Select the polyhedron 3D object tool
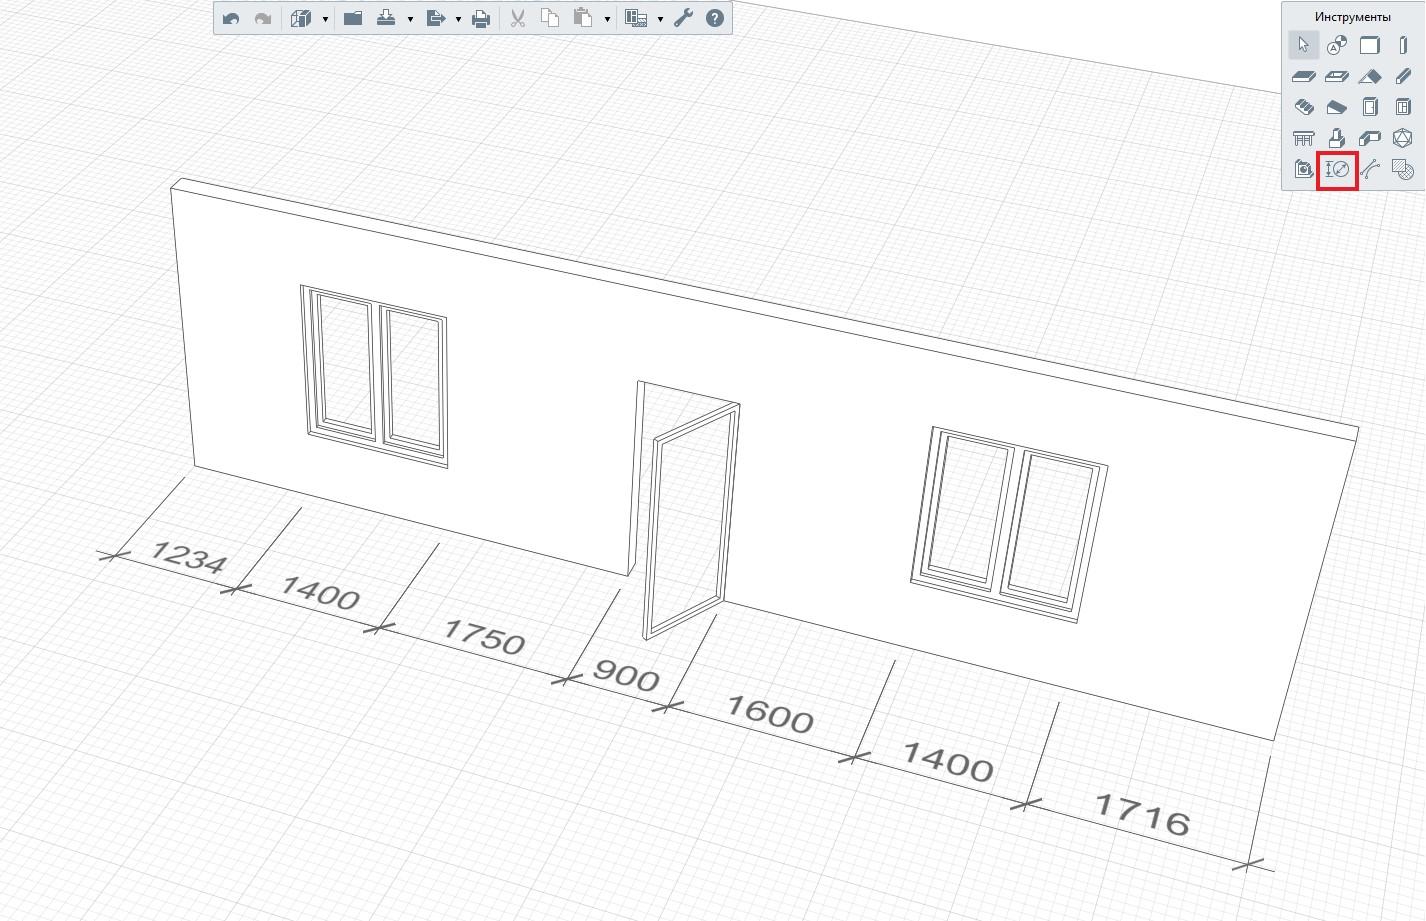Viewport: 1426px width, 921px height. click(x=1403, y=138)
